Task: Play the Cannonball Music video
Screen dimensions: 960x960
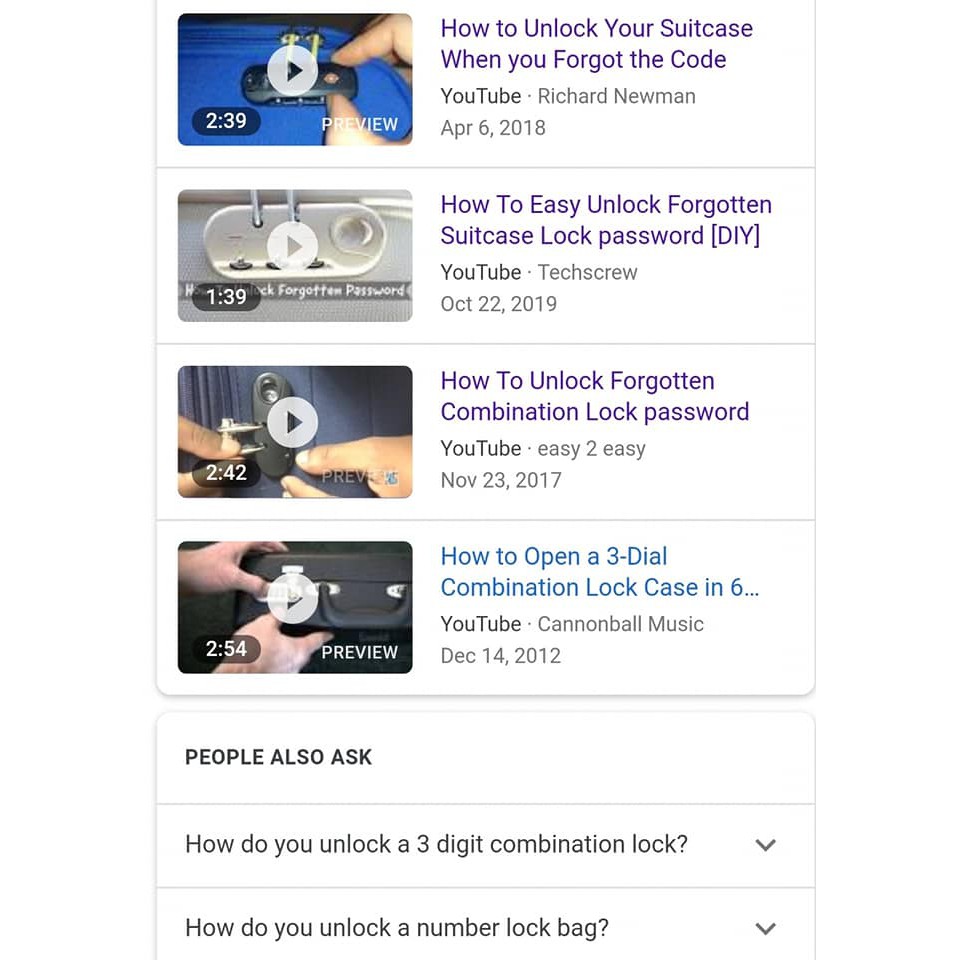Action: 293,598
